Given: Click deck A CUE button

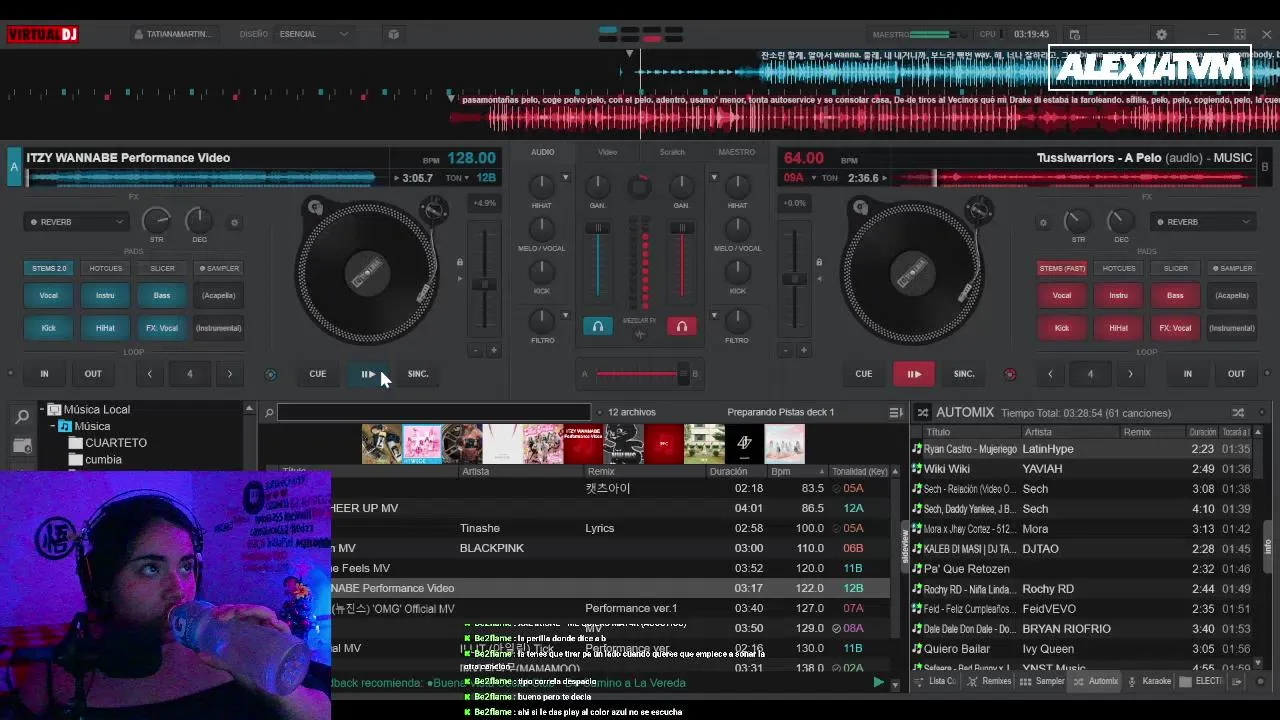Looking at the screenshot, I should click(x=318, y=374).
